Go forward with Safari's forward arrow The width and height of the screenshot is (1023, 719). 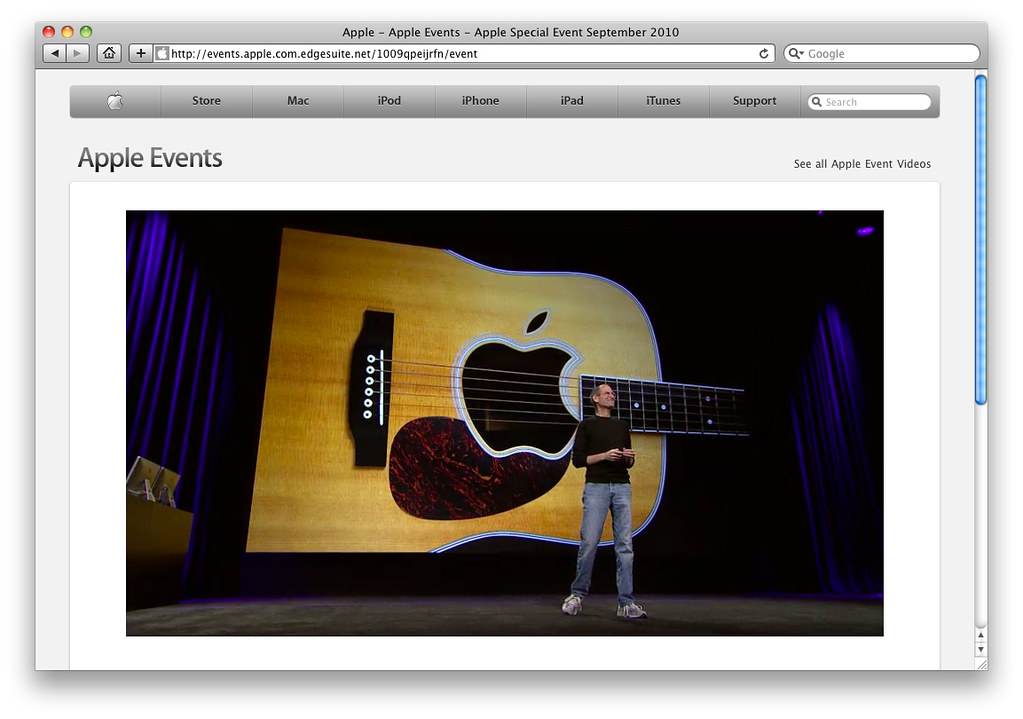(x=78, y=54)
